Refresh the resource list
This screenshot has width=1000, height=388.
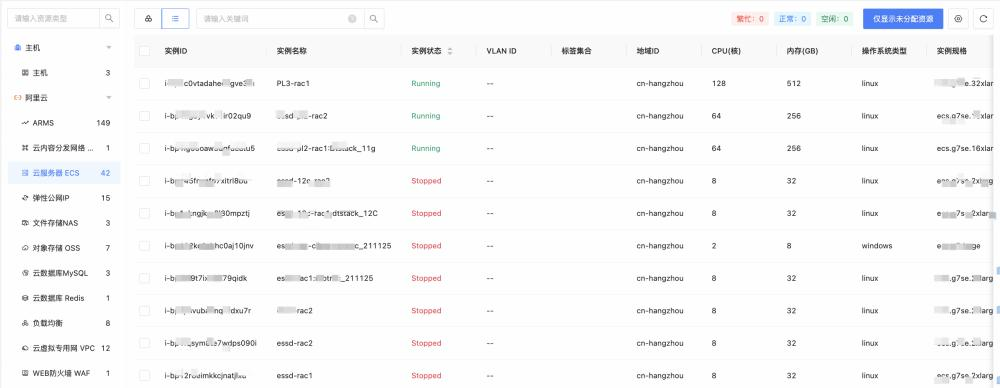pyautogui.click(x=983, y=19)
